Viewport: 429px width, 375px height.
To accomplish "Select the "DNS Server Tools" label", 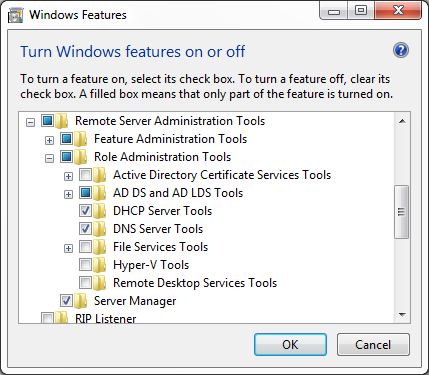I will point(158,229).
